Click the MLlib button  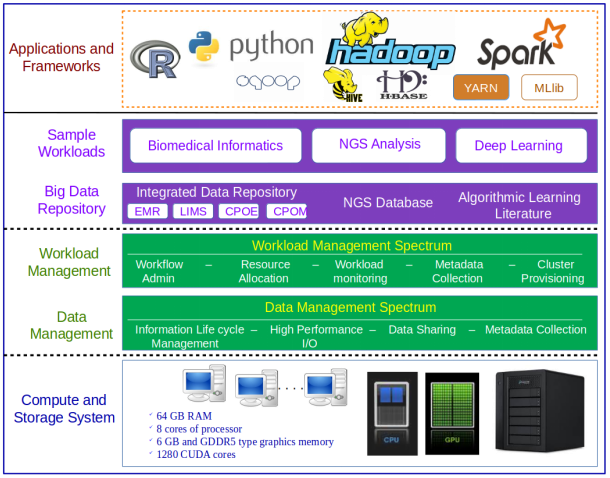pyautogui.click(x=549, y=88)
